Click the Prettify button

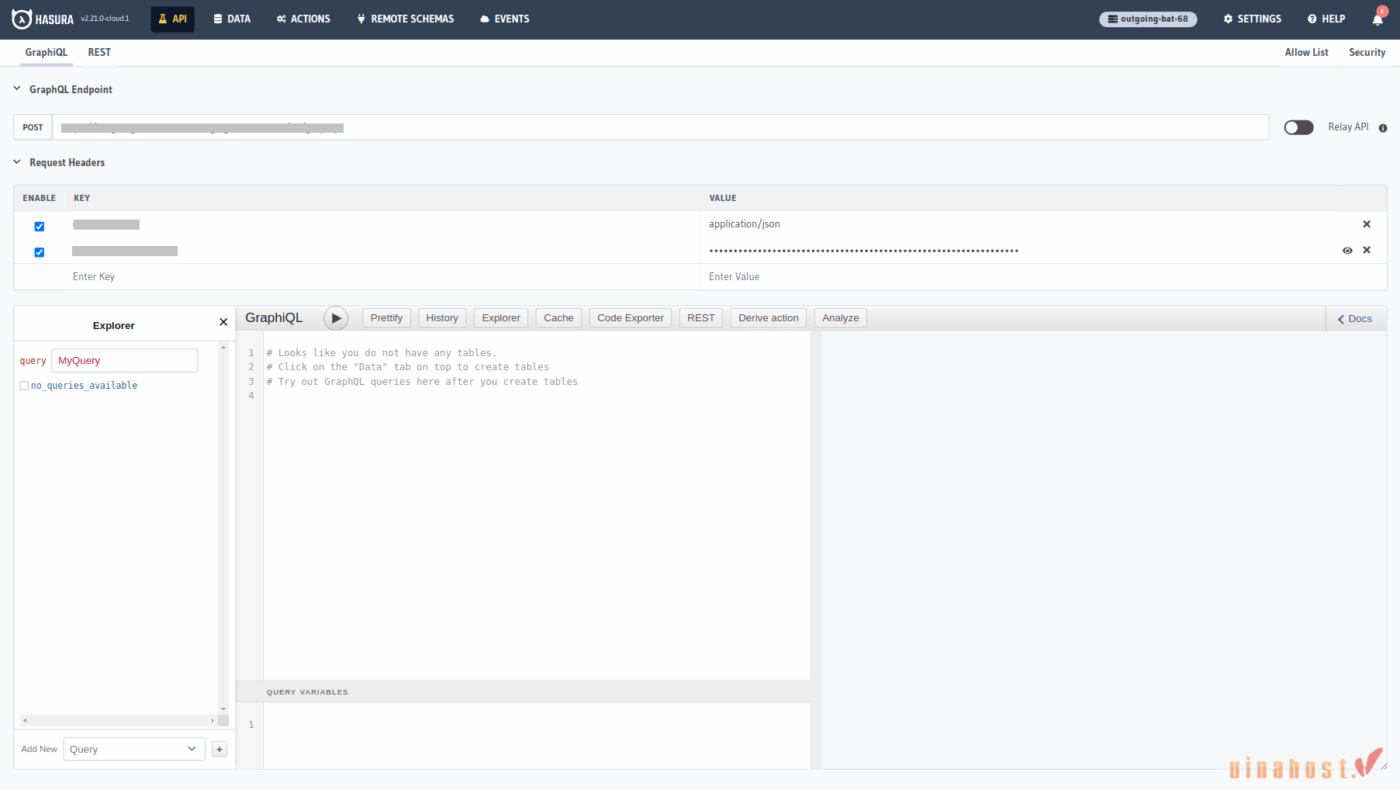386,318
